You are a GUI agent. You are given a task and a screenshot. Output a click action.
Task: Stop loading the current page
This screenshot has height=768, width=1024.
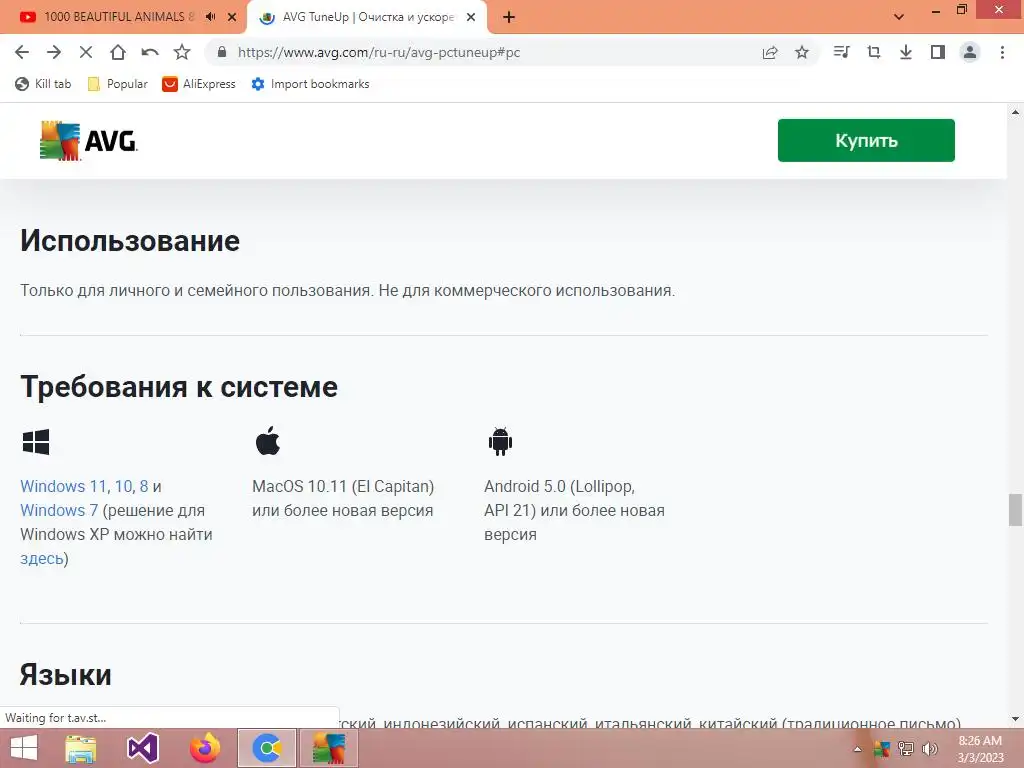(86, 52)
